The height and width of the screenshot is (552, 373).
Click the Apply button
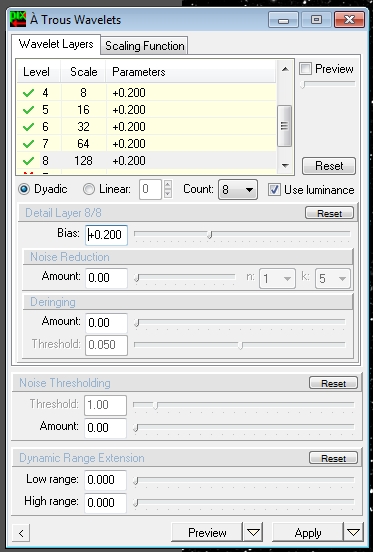click(x=308, y=532)
